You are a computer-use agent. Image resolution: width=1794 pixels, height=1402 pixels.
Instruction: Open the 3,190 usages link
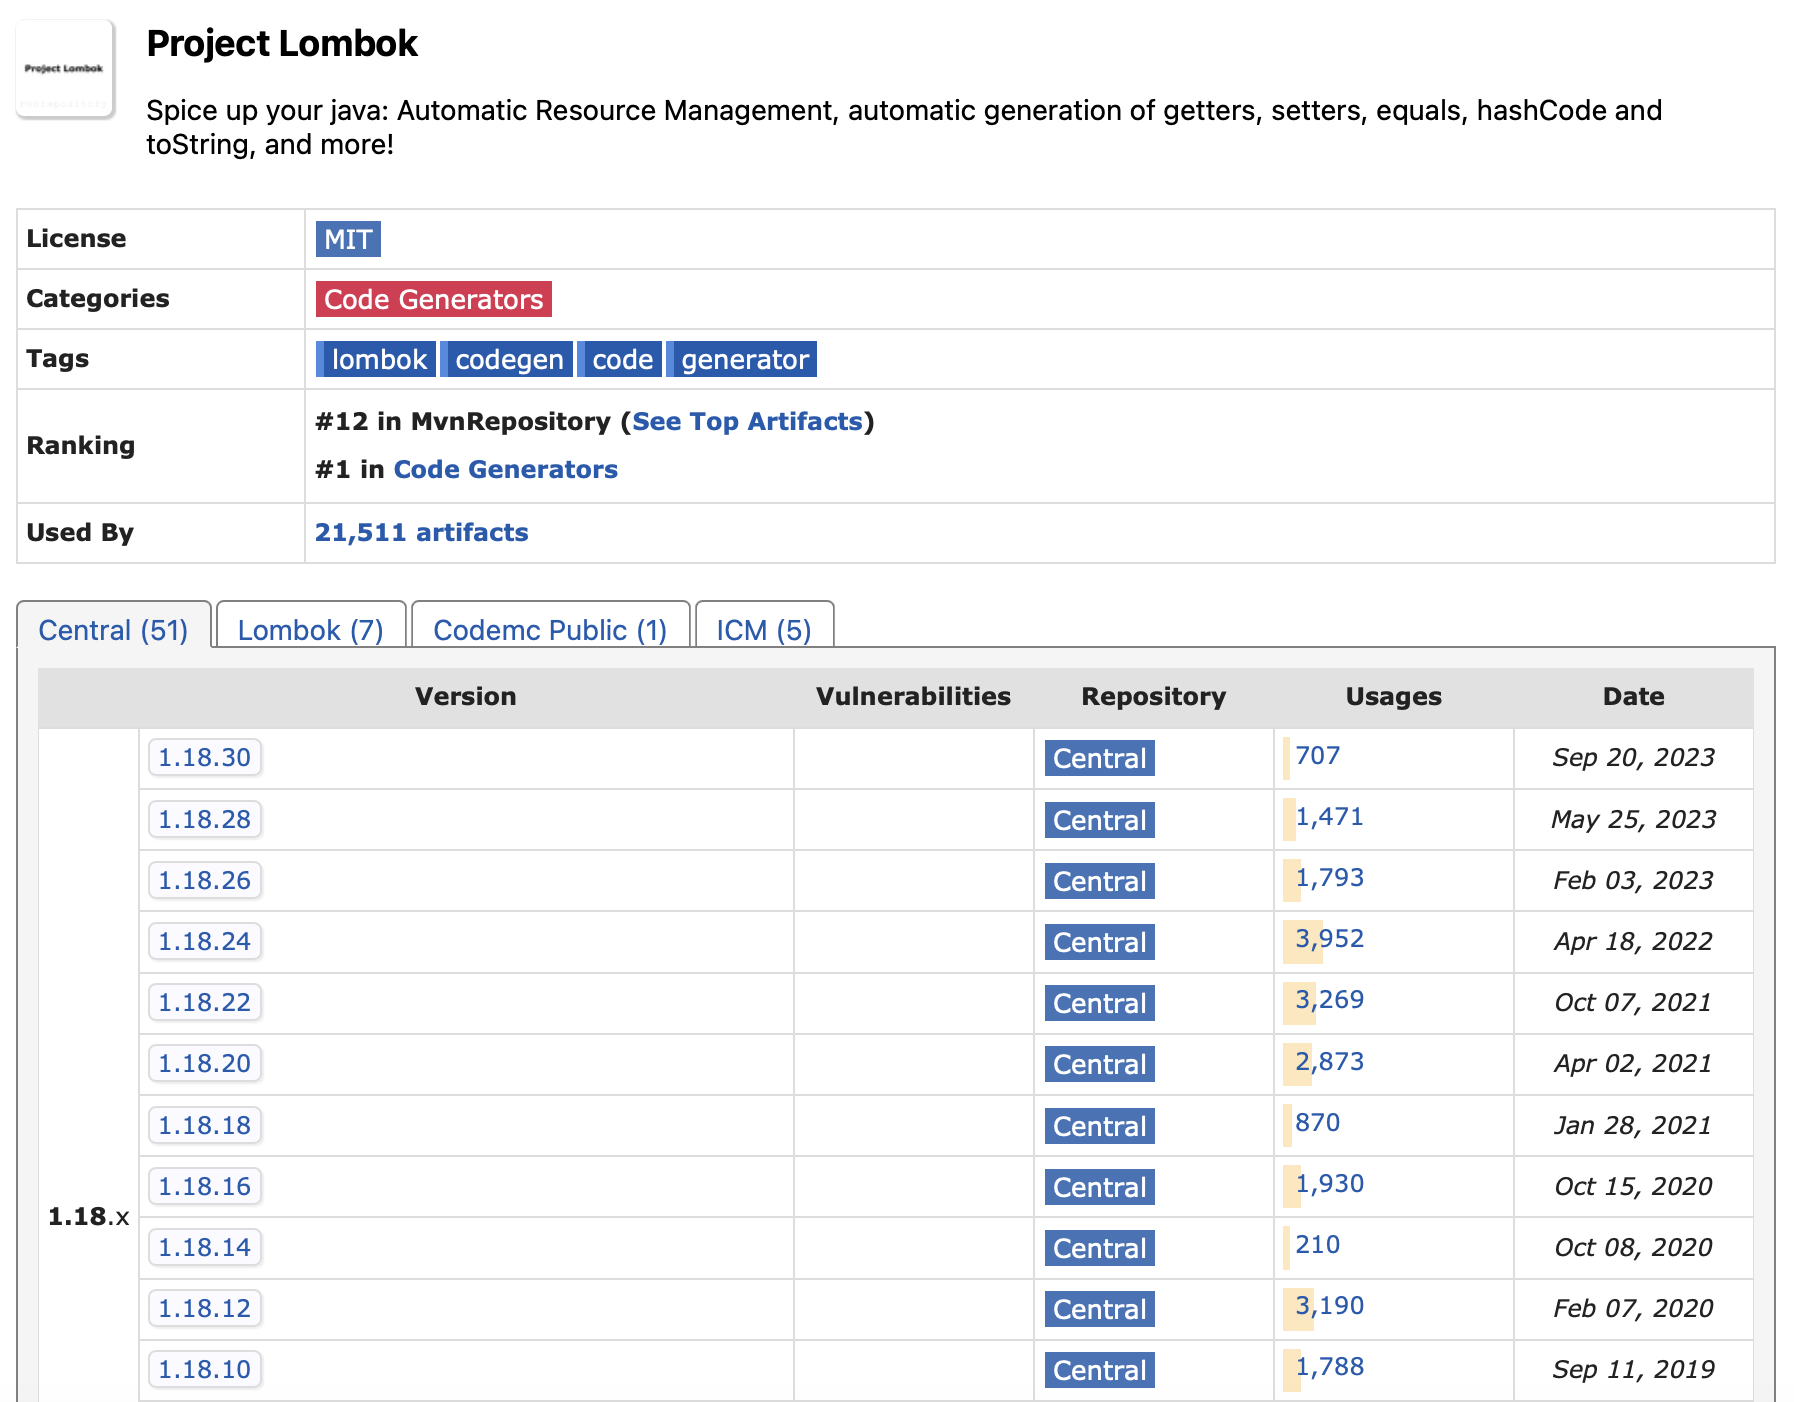[x=1329, y=1305]
